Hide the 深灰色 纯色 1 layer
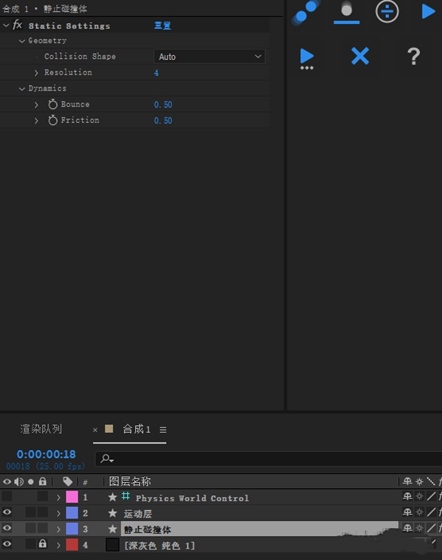Image resolution: width=442 pixels, height=560 pixels. coord(7,544)
